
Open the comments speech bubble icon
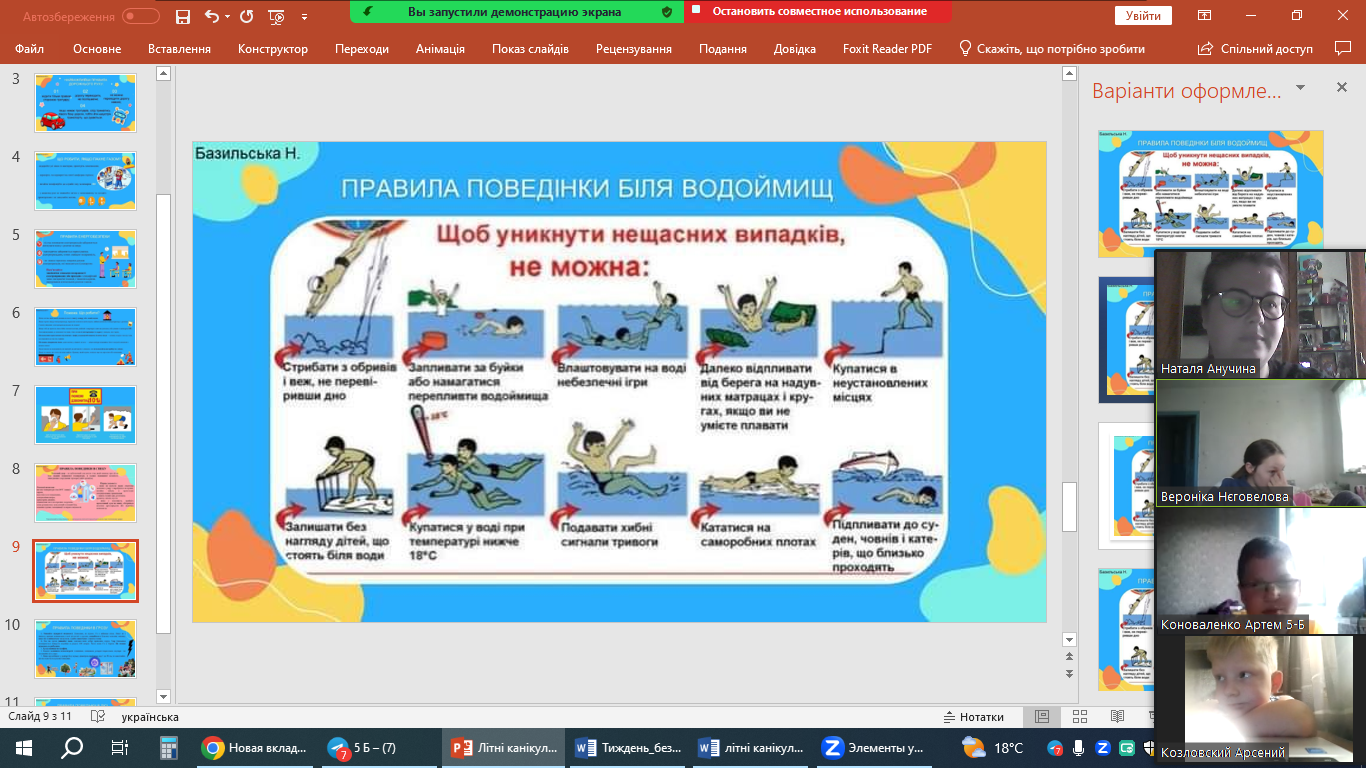pos(1343,48)
